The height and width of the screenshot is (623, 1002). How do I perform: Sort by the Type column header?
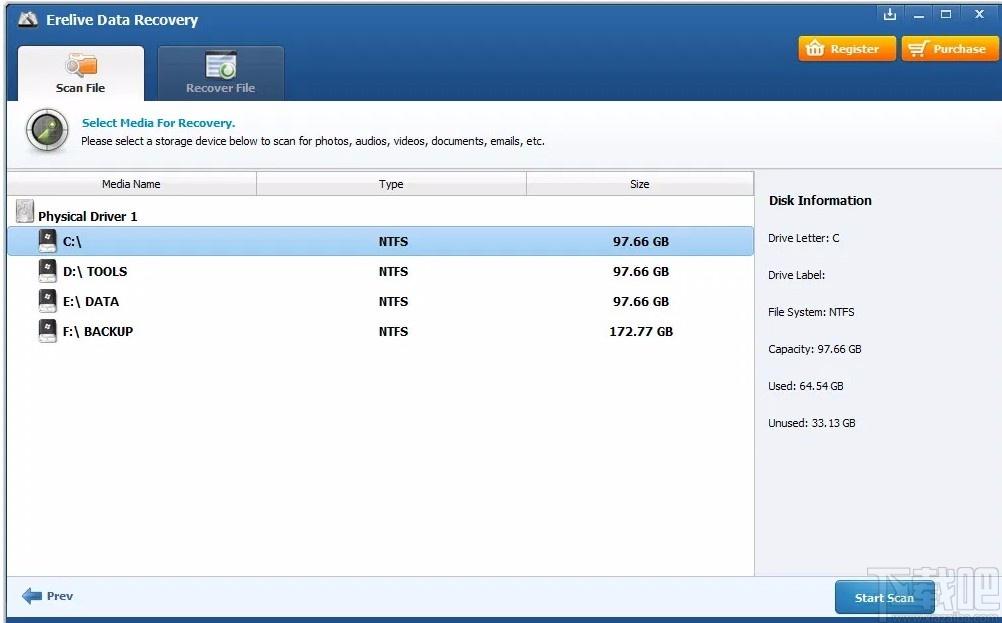tap(391, 184)
